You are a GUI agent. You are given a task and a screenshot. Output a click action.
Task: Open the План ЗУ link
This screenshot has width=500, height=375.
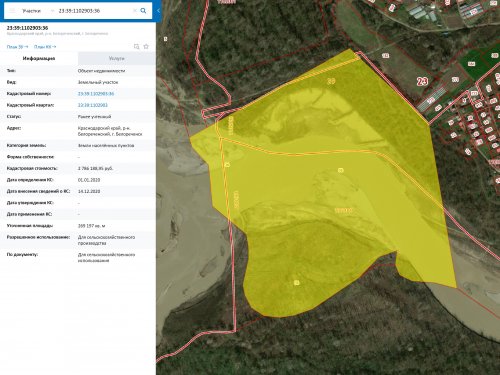pos(17,47)
